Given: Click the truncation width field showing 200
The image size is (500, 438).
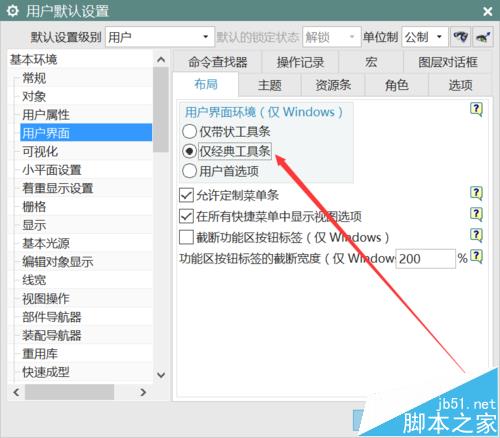Looking at the screenshot, I should click(x=425, y=259).
